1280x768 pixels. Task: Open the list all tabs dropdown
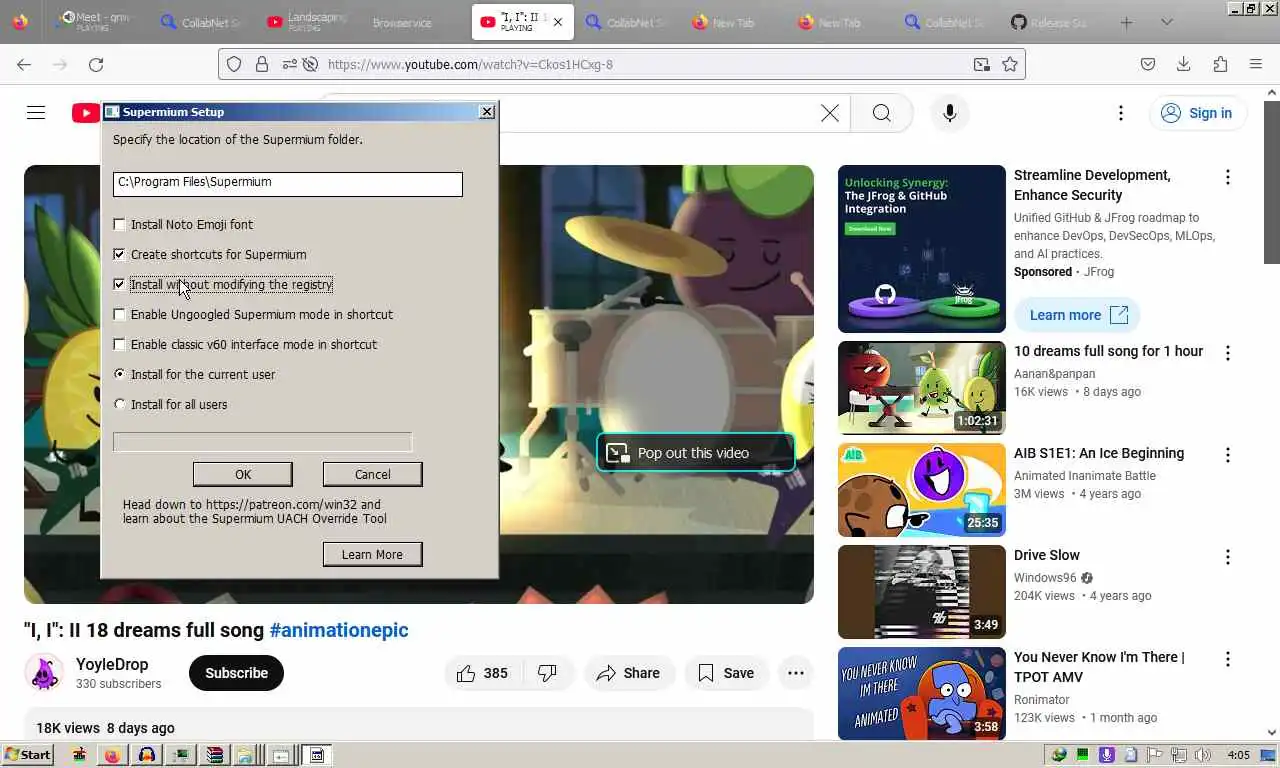click(x=1166, y=22)
